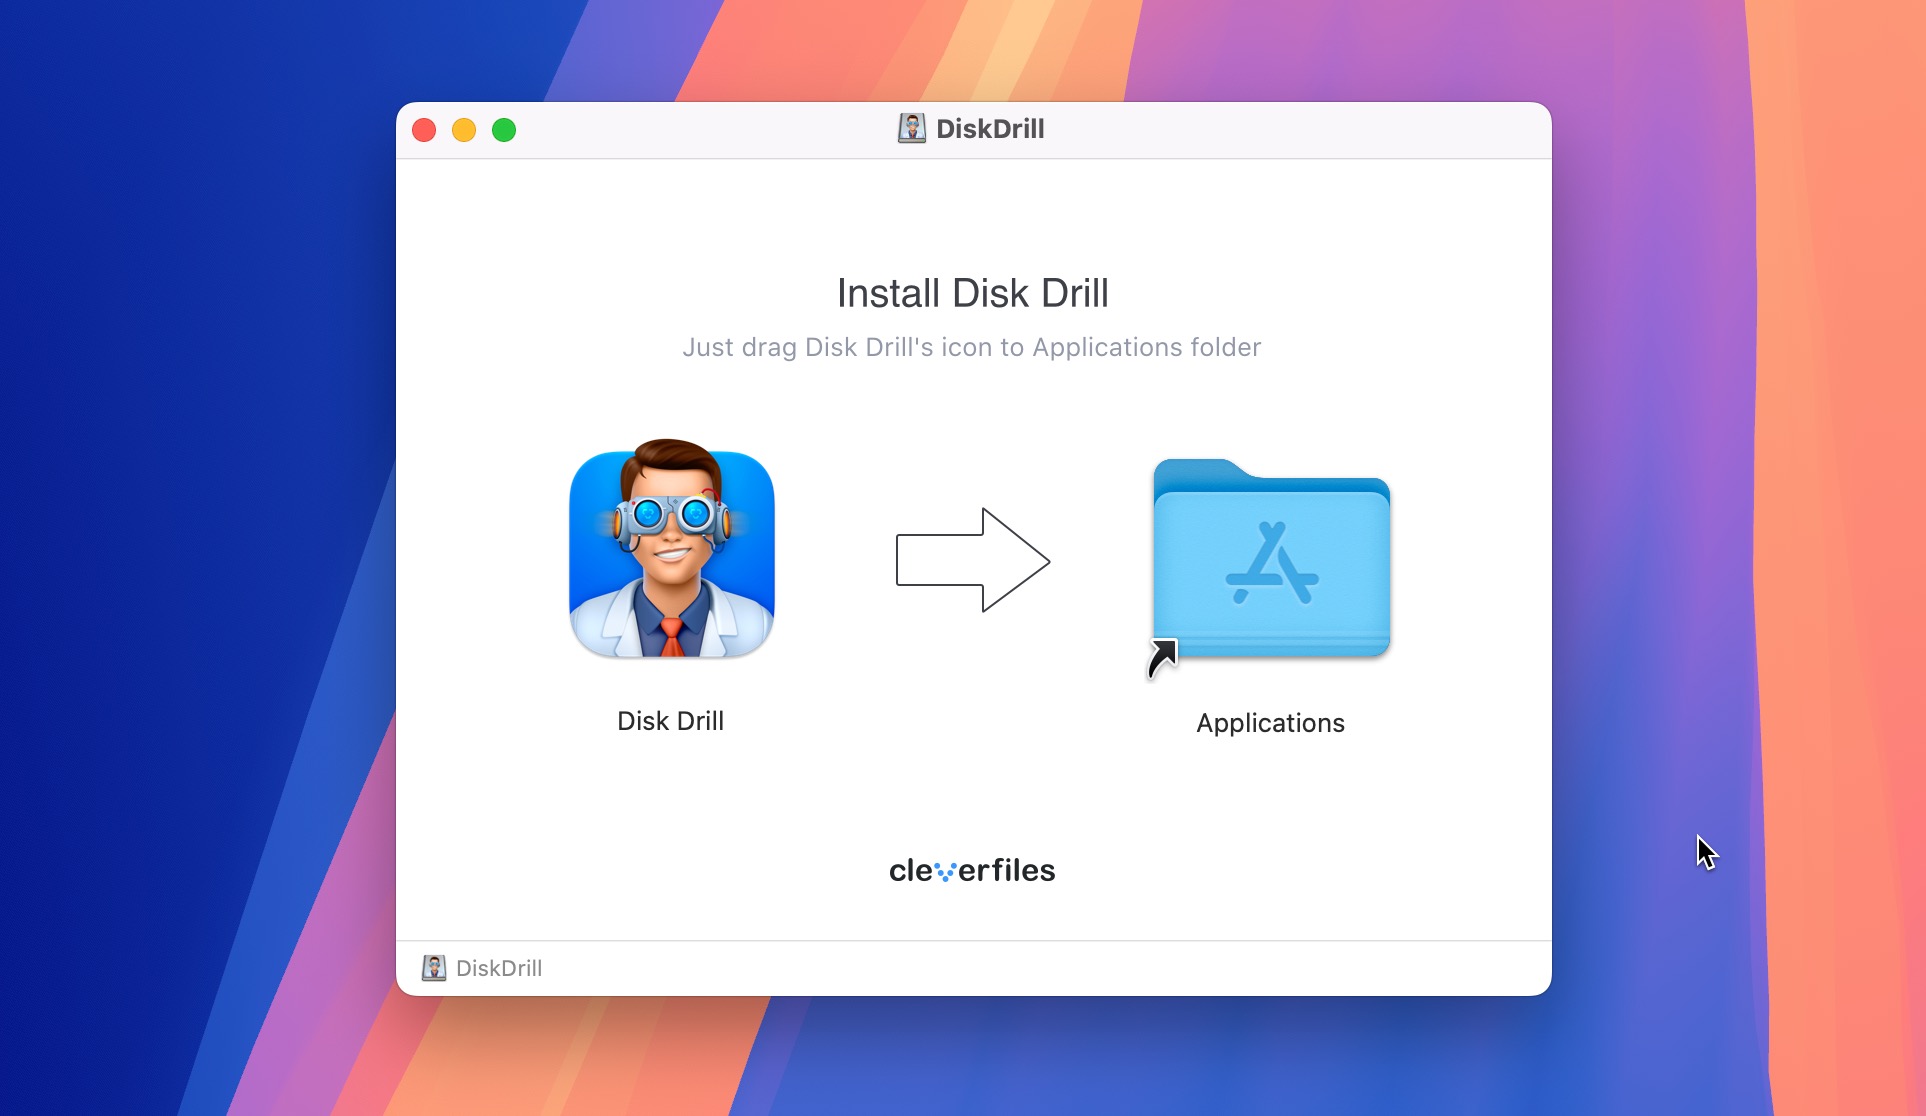The image size is (1926, 1116).
Task: Click the DiskDrill volume icon in title bar
Action: (x=912, y=129)
